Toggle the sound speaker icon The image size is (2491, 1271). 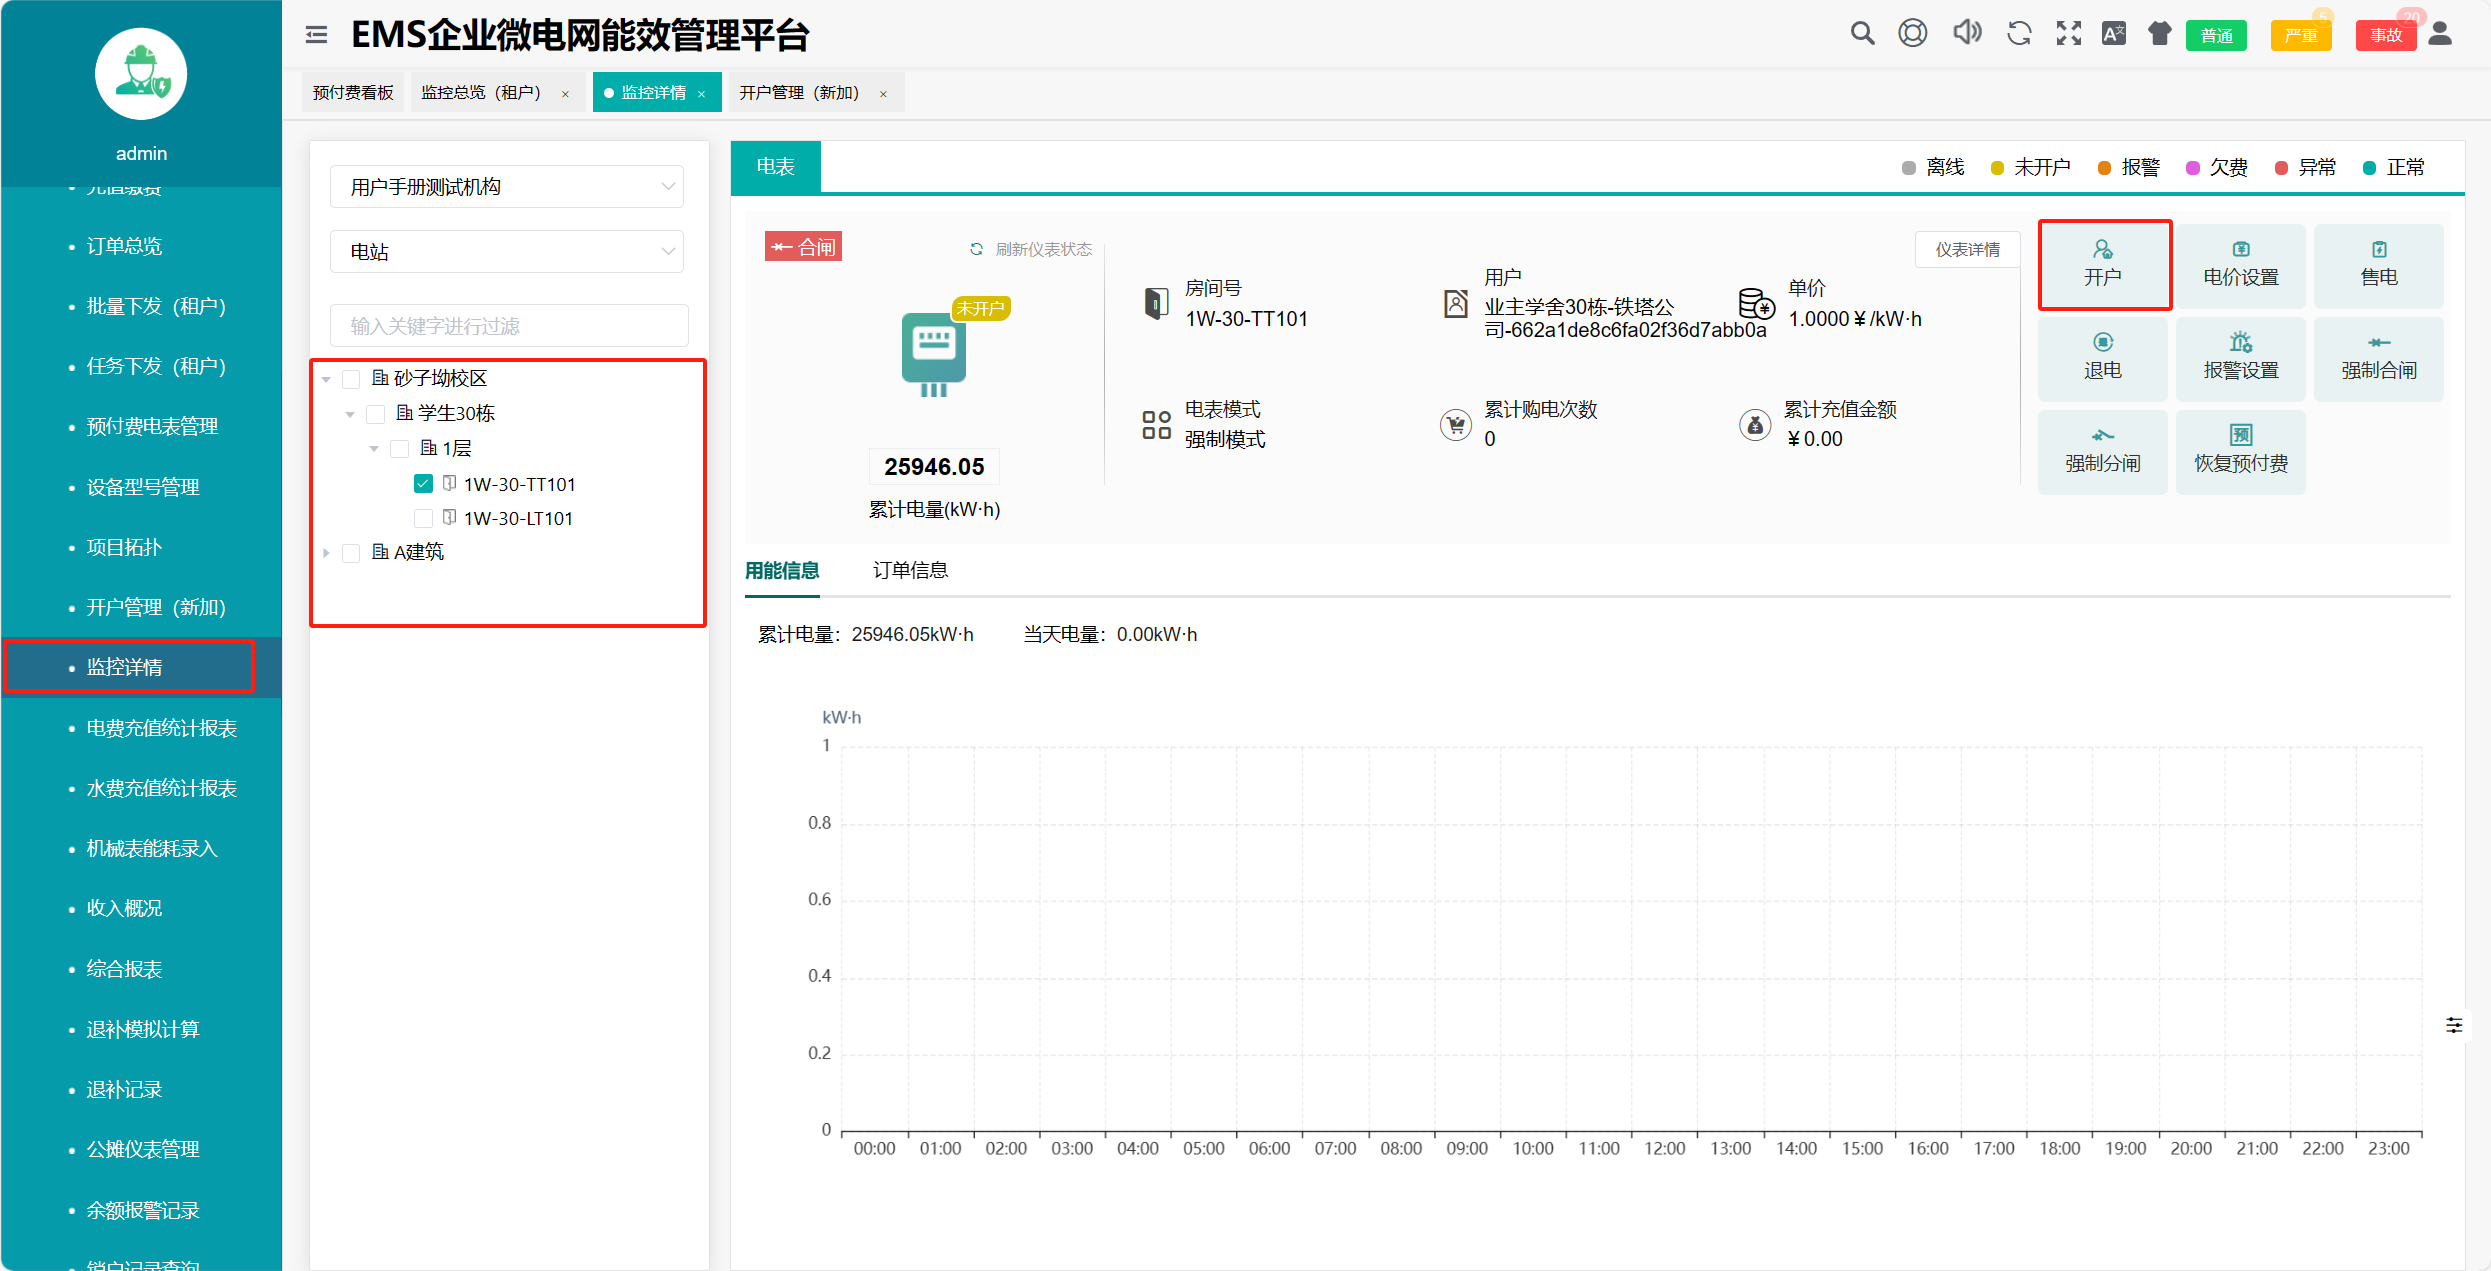1966,33
